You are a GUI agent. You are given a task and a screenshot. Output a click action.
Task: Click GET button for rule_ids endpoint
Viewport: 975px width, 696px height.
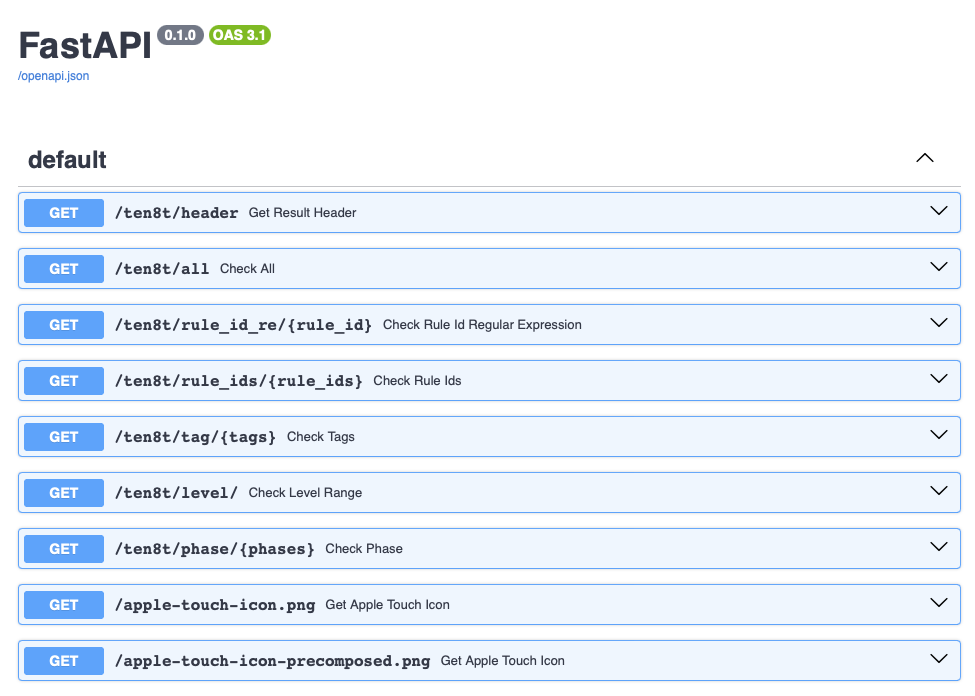(x=64, y=381)
